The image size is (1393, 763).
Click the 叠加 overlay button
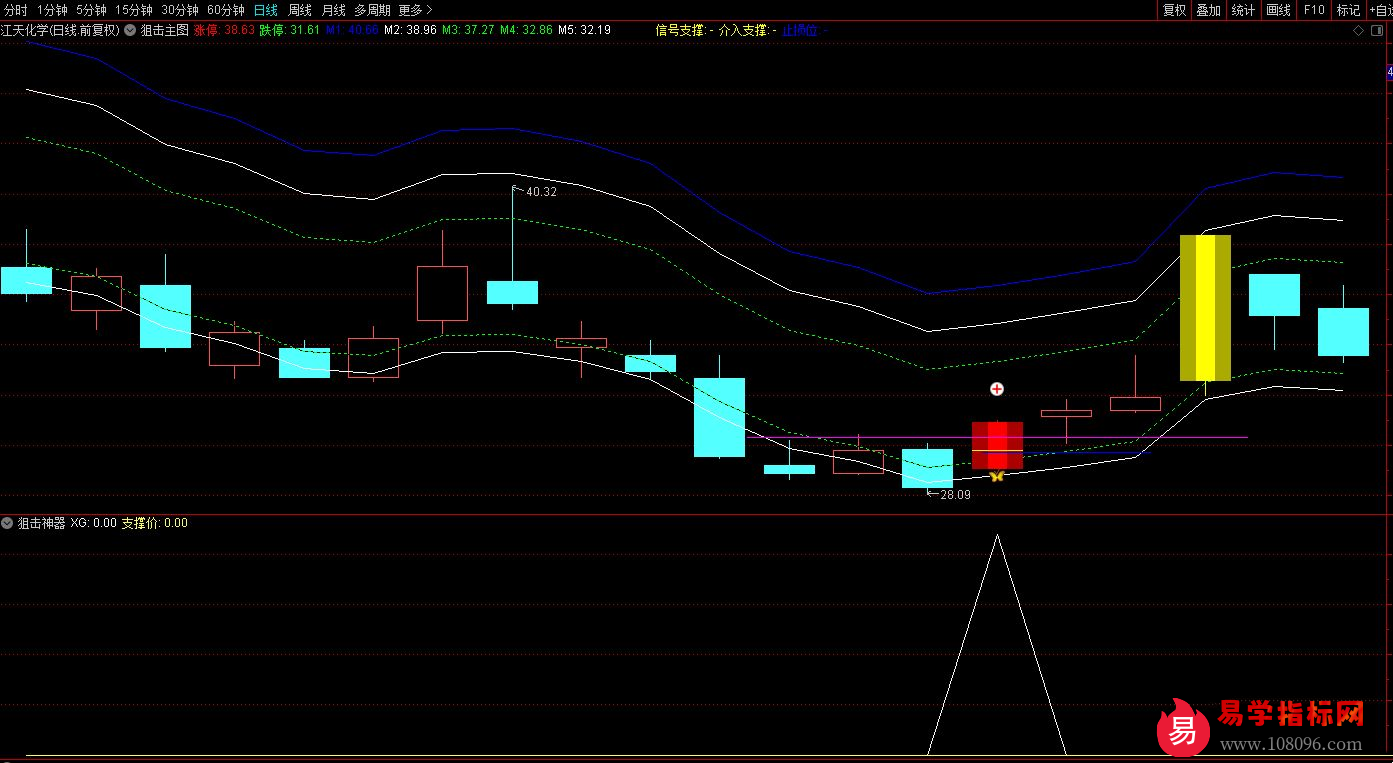click(1208, 10)
